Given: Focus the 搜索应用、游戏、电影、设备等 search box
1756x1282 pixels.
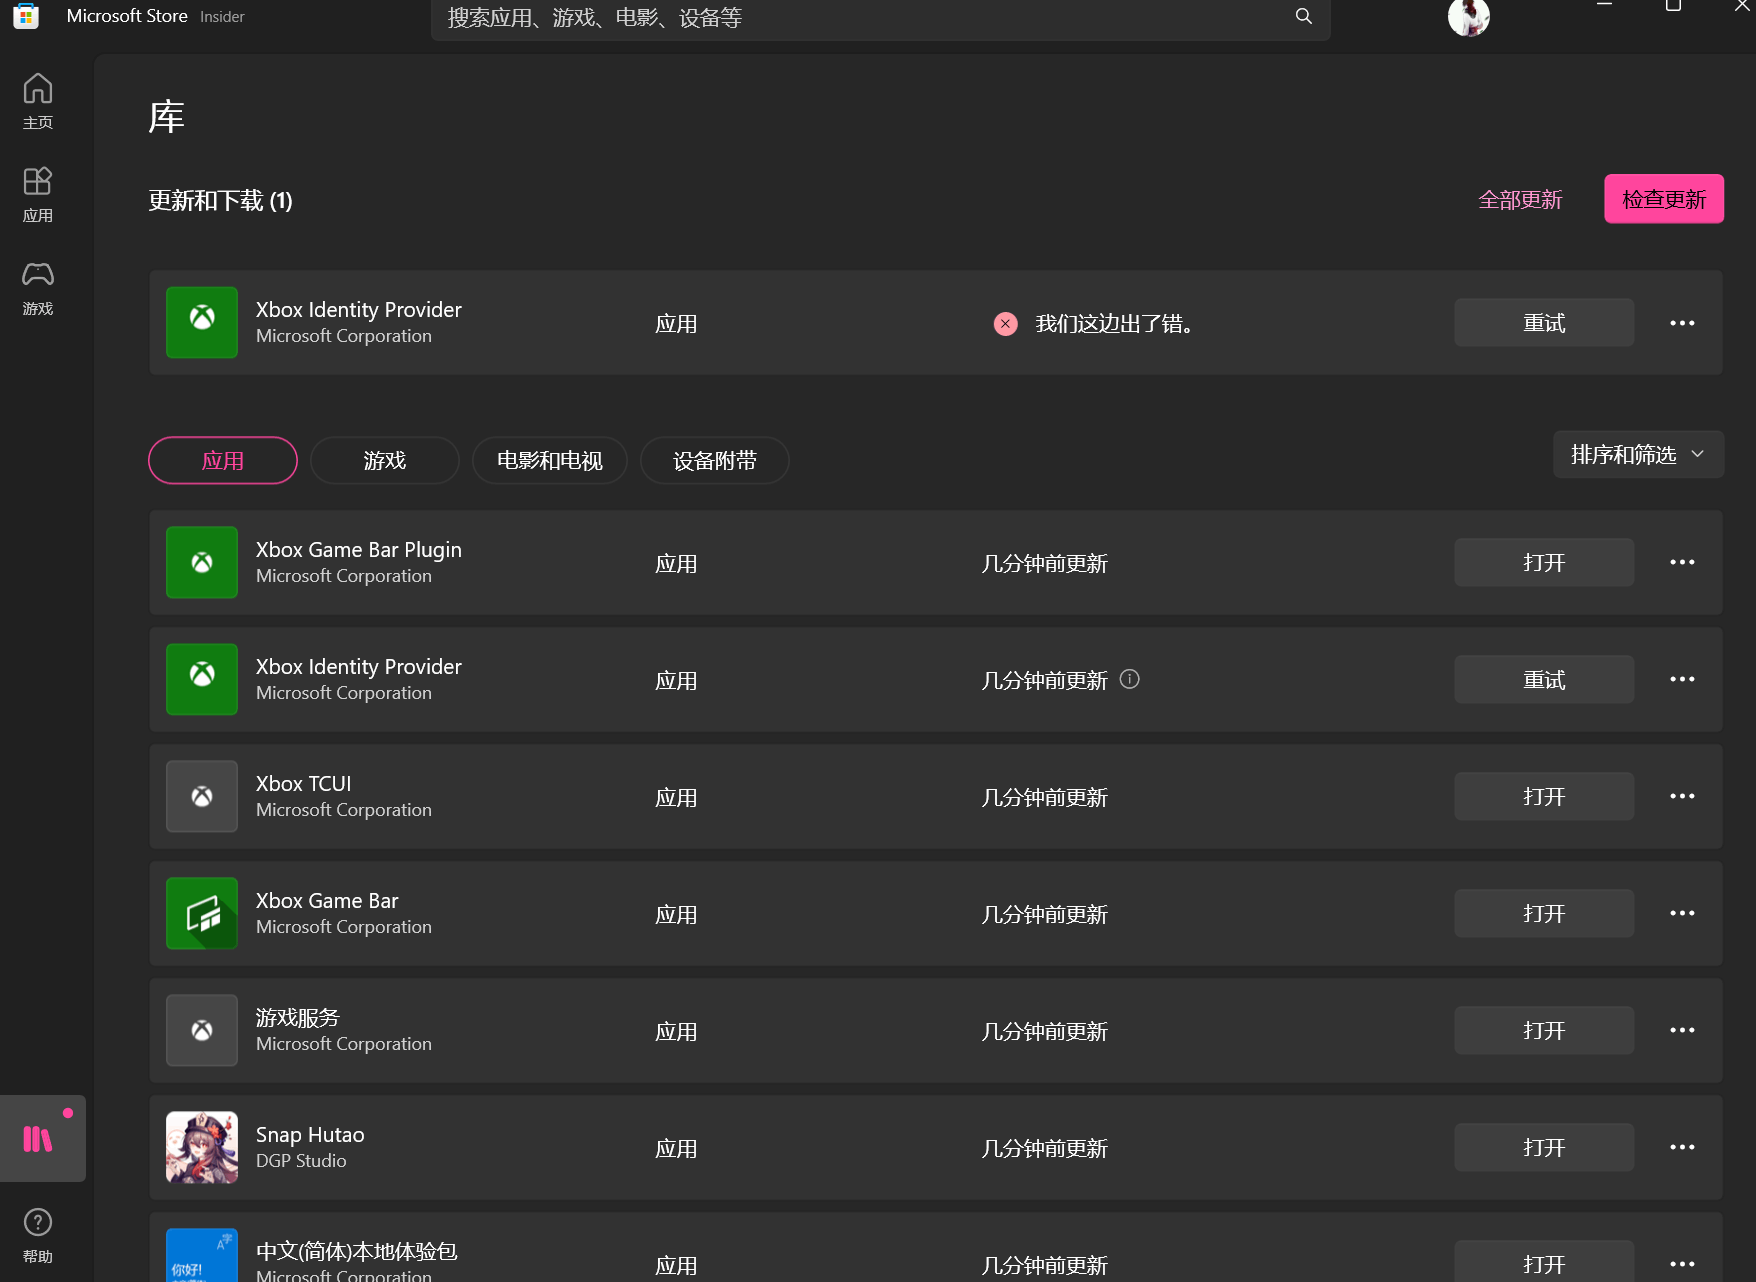Looking at the screenshot, I should click(880, 18).
